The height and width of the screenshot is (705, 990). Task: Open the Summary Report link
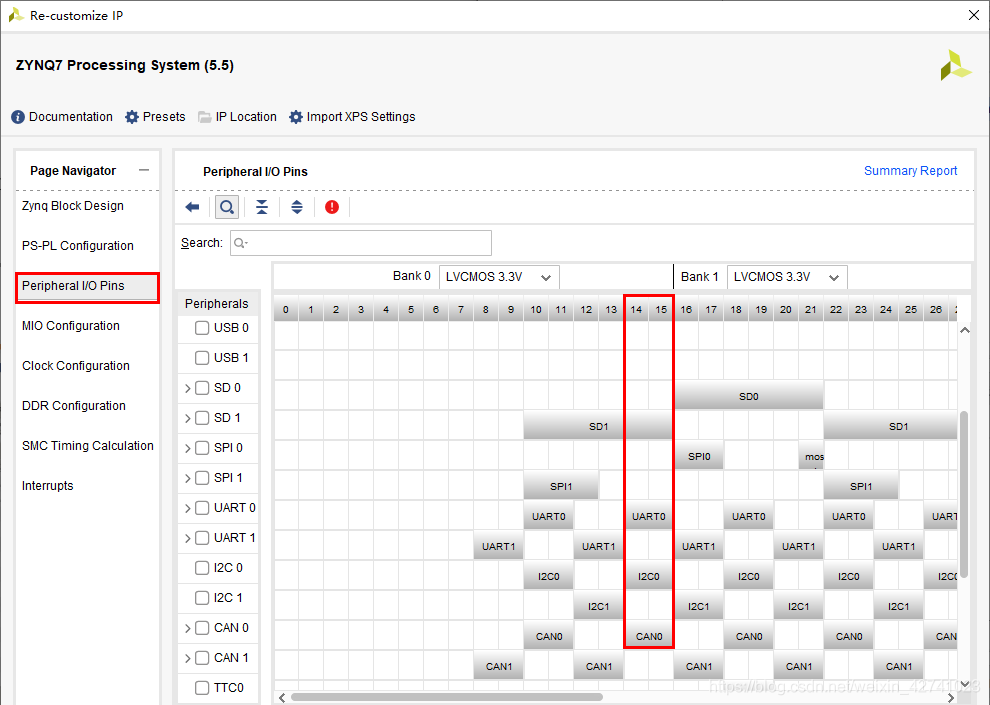click(910, 170)
